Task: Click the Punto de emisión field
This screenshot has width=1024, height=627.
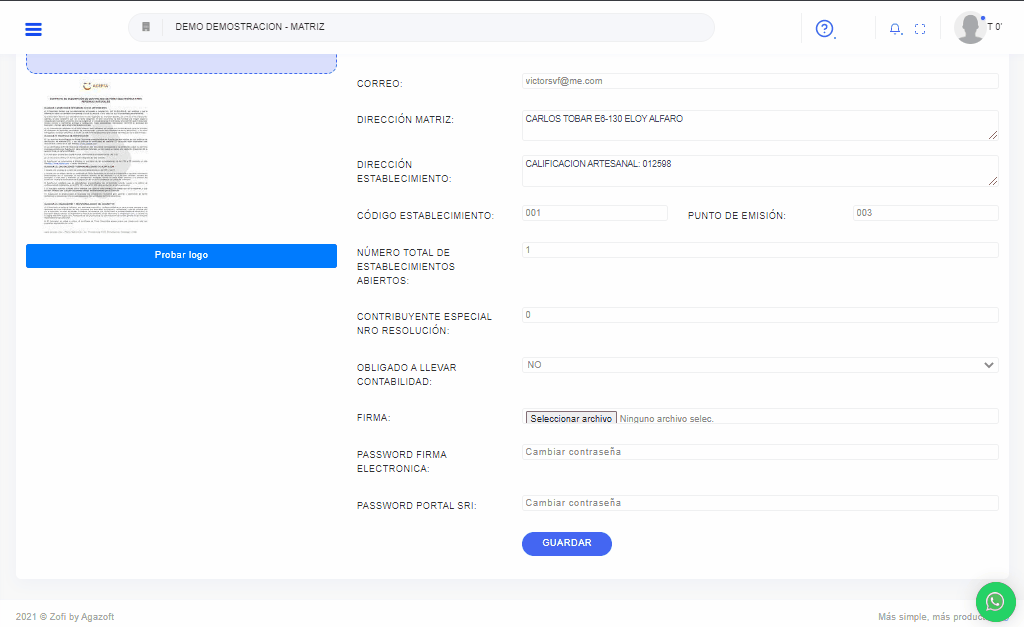Action: pos(925,213)
